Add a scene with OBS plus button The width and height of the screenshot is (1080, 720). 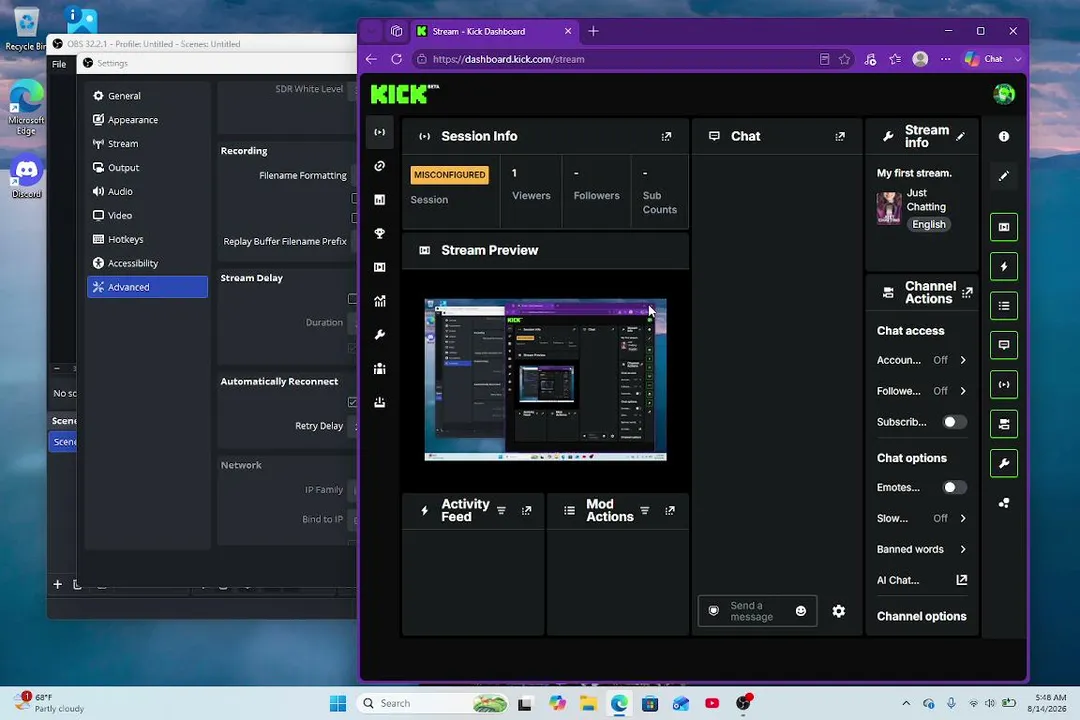click(x=57, y=584)
